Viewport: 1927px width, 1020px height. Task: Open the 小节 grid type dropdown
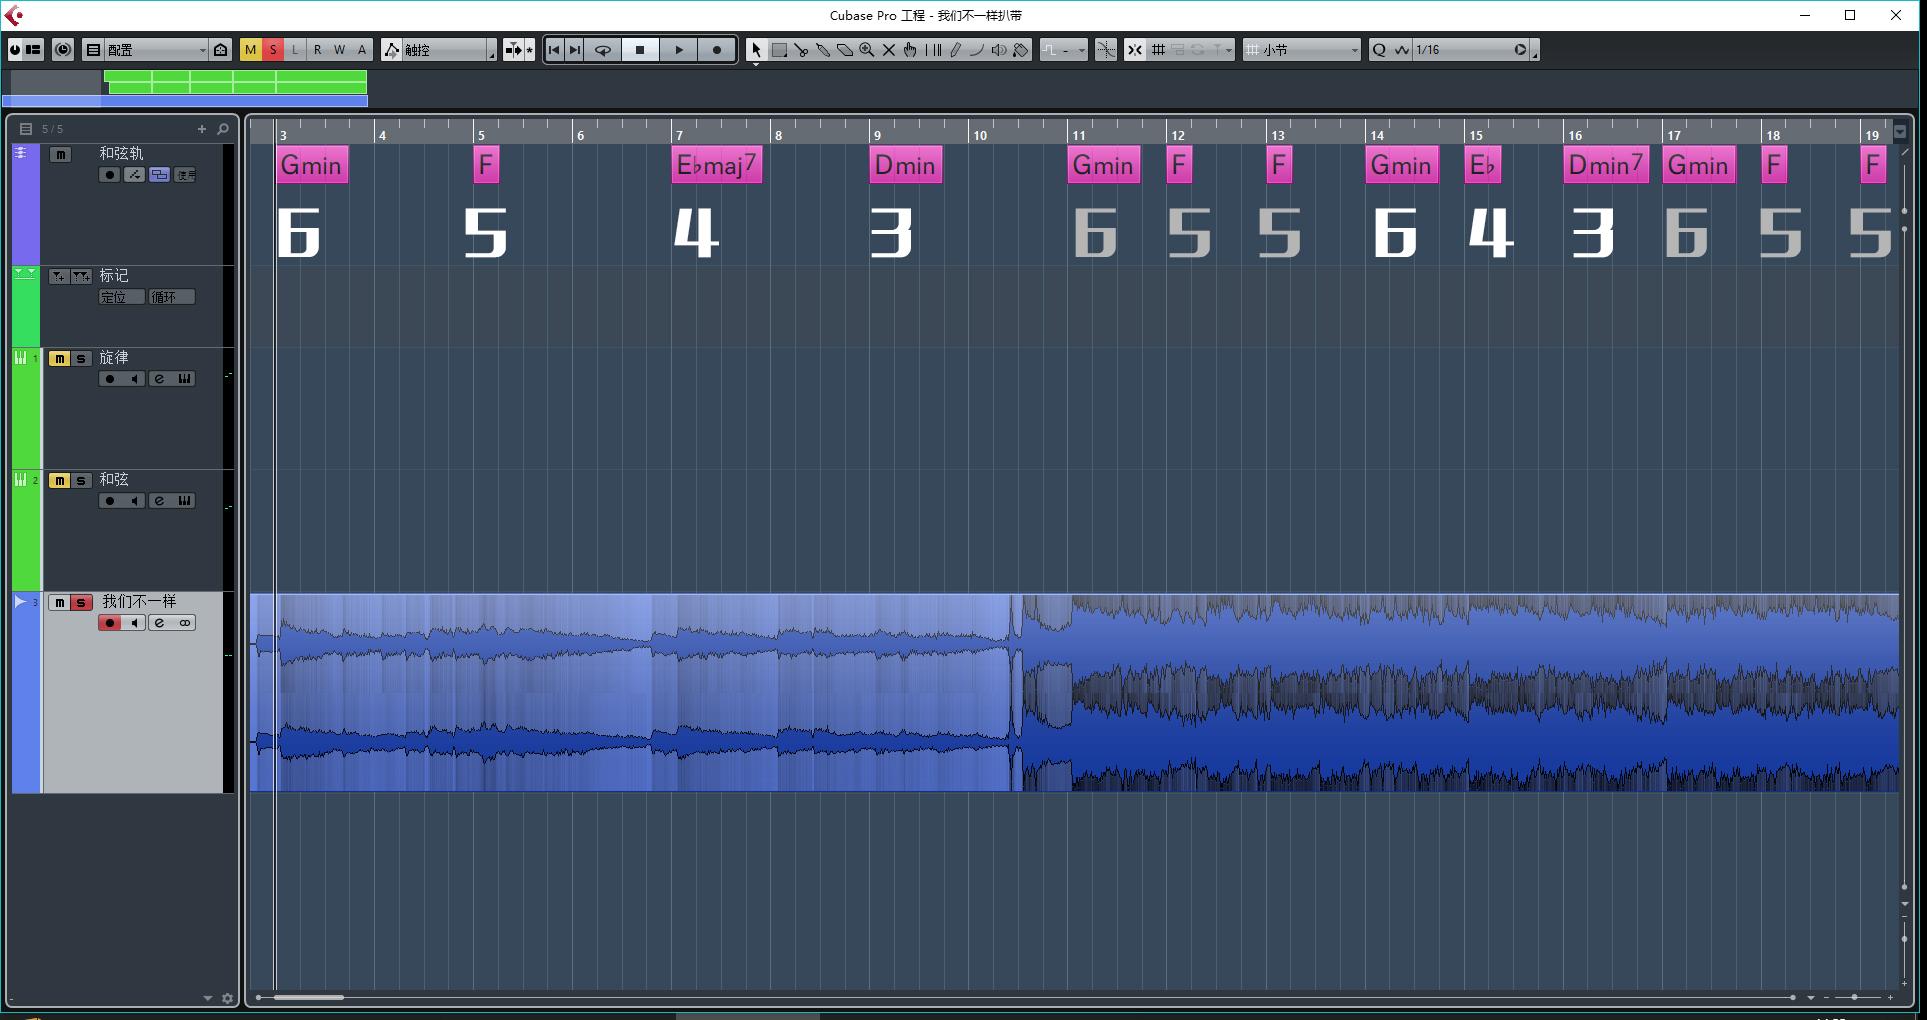1302,49
